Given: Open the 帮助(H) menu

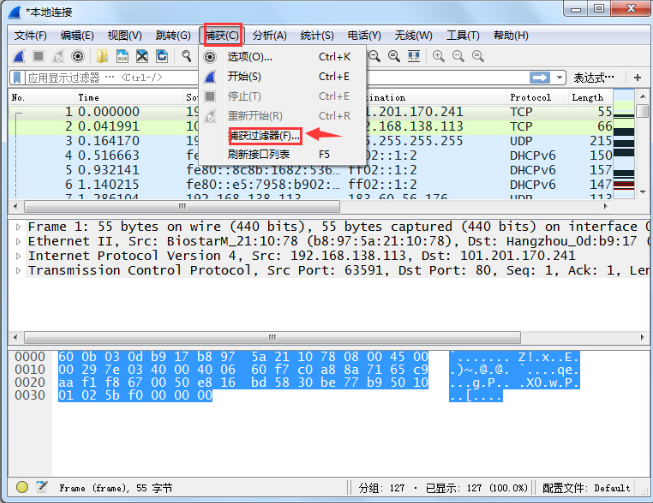Looking at the screenshot, I should 511,35.
